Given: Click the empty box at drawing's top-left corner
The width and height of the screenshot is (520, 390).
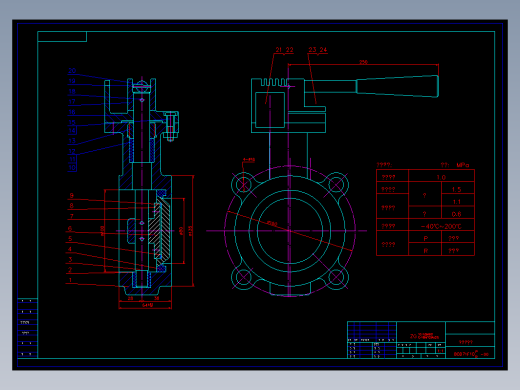Looking at the screenshot, I should 62,37.
